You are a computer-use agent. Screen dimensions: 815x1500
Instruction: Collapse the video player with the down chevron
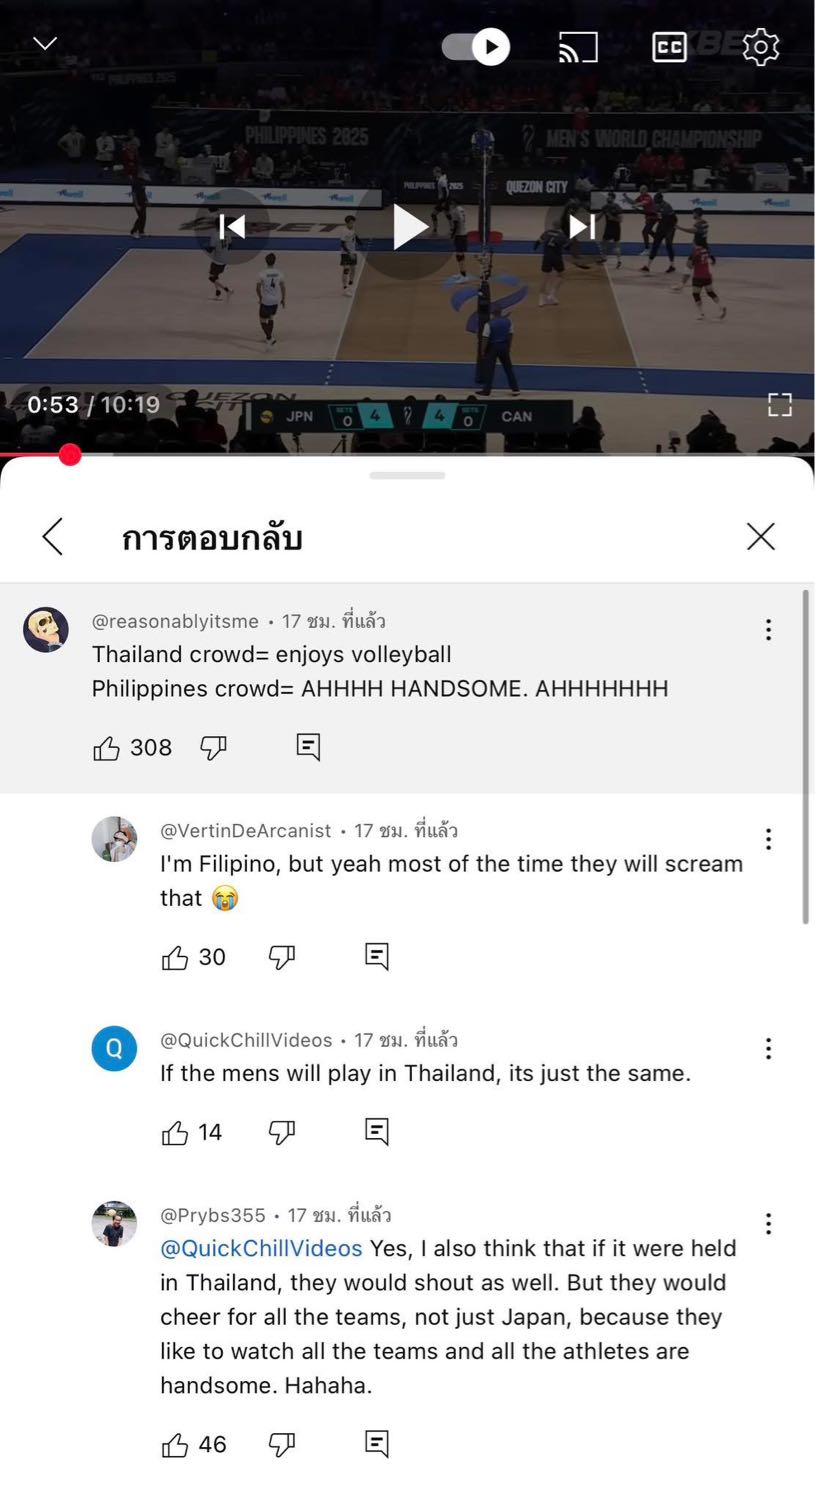click(45, 43)
